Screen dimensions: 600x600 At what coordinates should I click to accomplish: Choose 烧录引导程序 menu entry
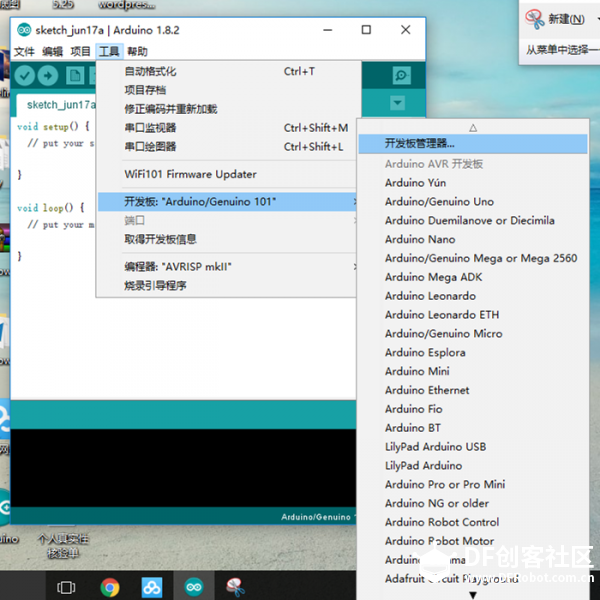click(227, 285)
